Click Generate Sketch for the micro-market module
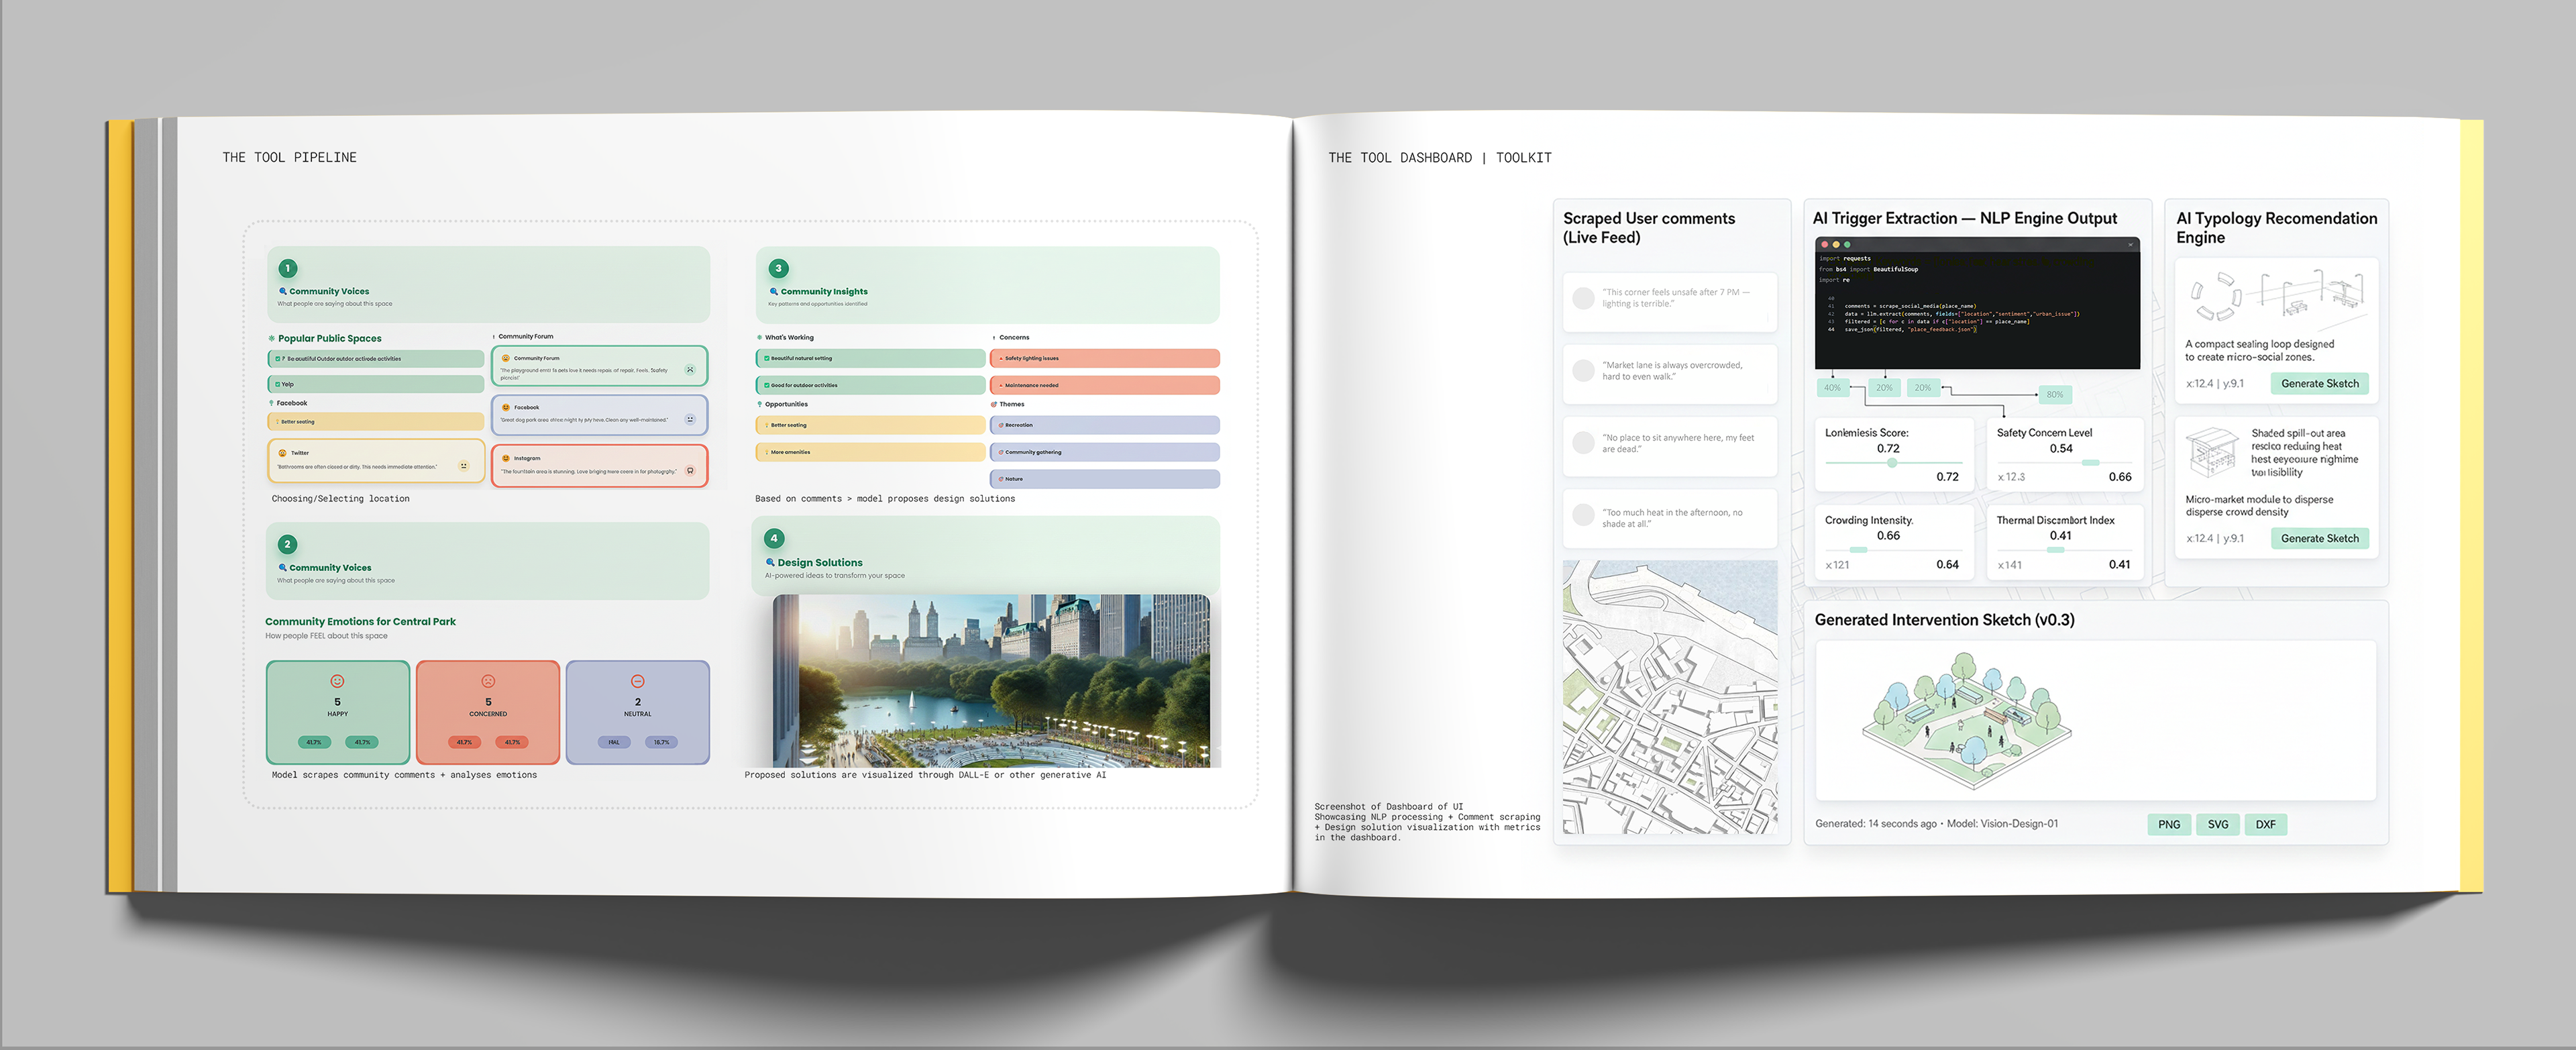The height and width of the screenshot is (1050, 2576). click(x=2319, y=538)
